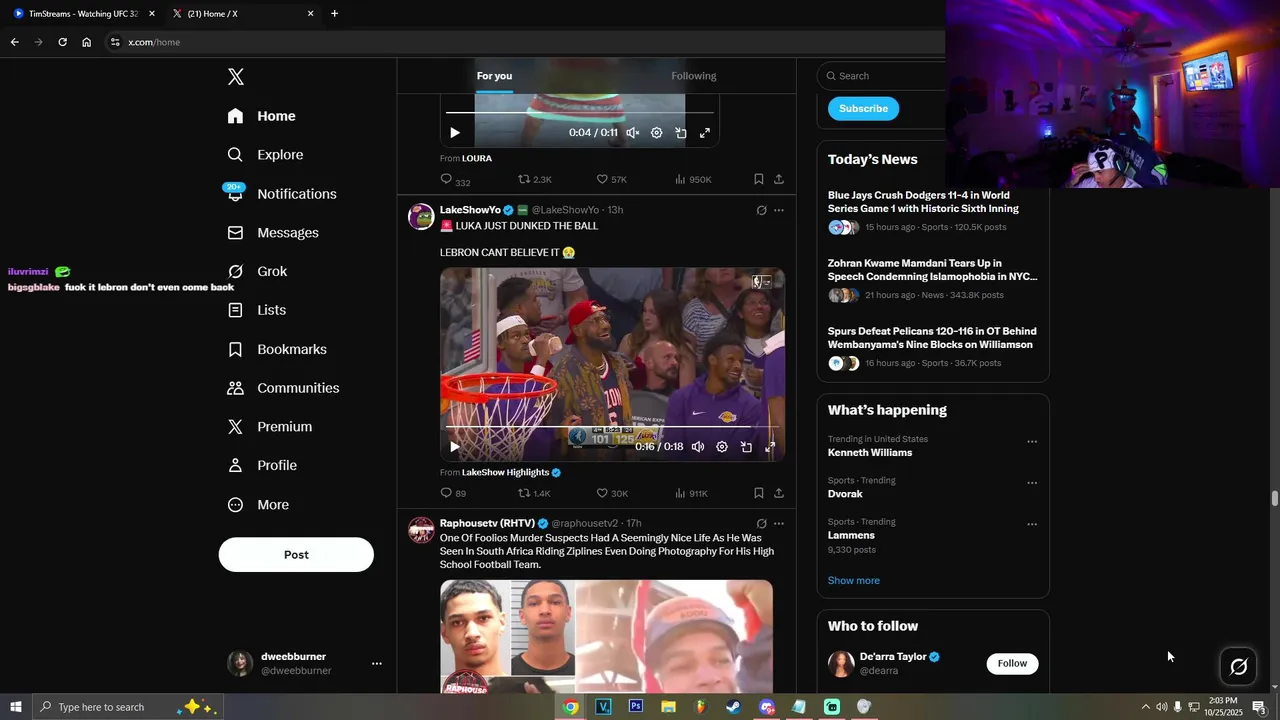Share the LakeShowYo post

(779, 494)
